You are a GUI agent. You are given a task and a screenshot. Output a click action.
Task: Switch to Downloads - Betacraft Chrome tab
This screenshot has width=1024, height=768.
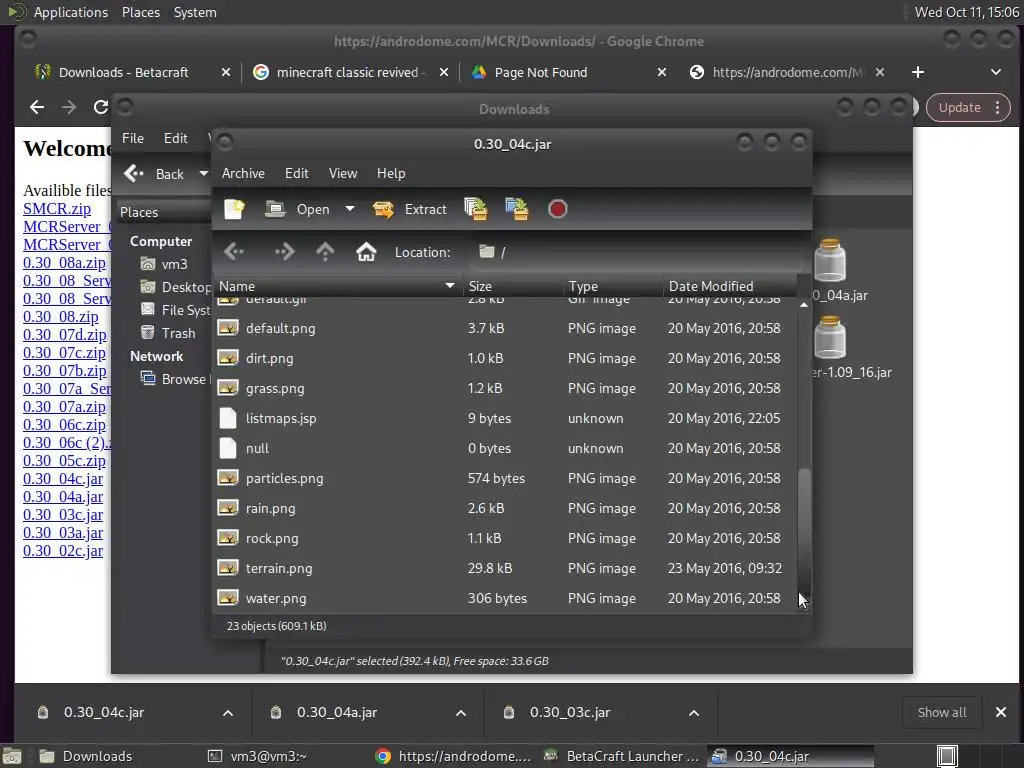(x=123, y=72)
